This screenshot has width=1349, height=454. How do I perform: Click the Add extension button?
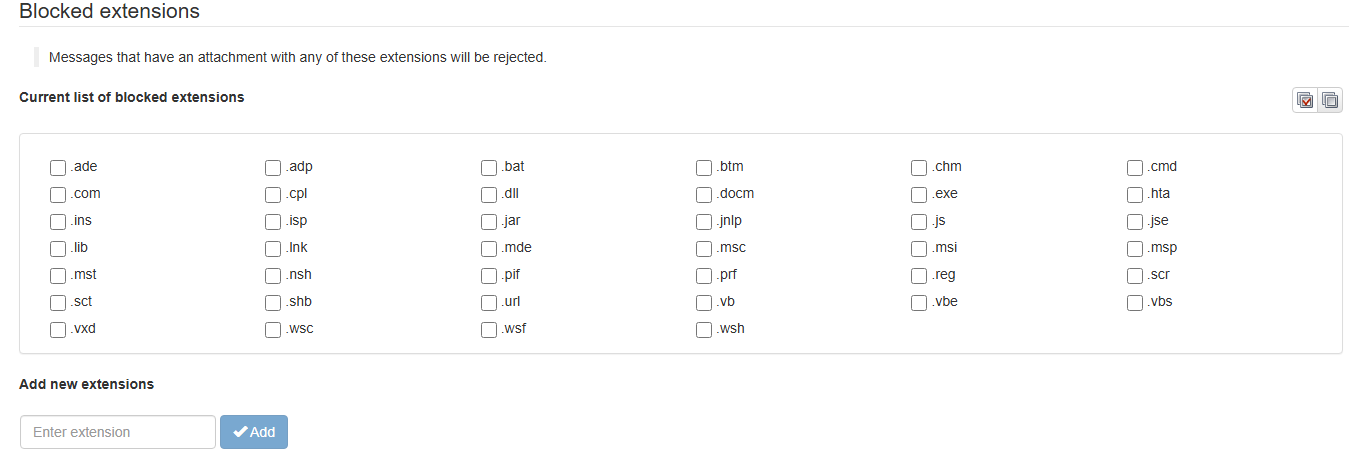click(x=254, y=432)
